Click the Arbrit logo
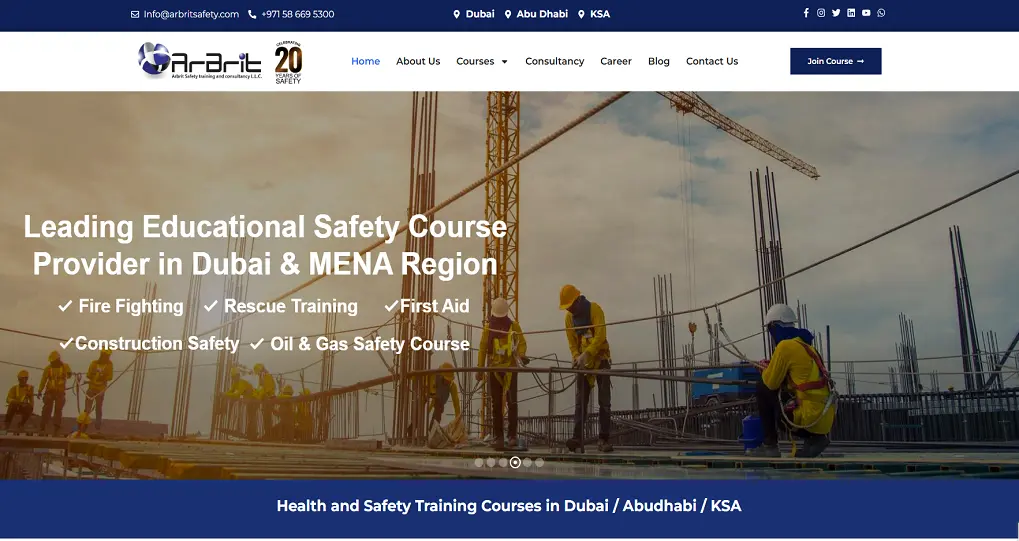1019x541 pixels. pyautogui.click(x=200, y=60)
